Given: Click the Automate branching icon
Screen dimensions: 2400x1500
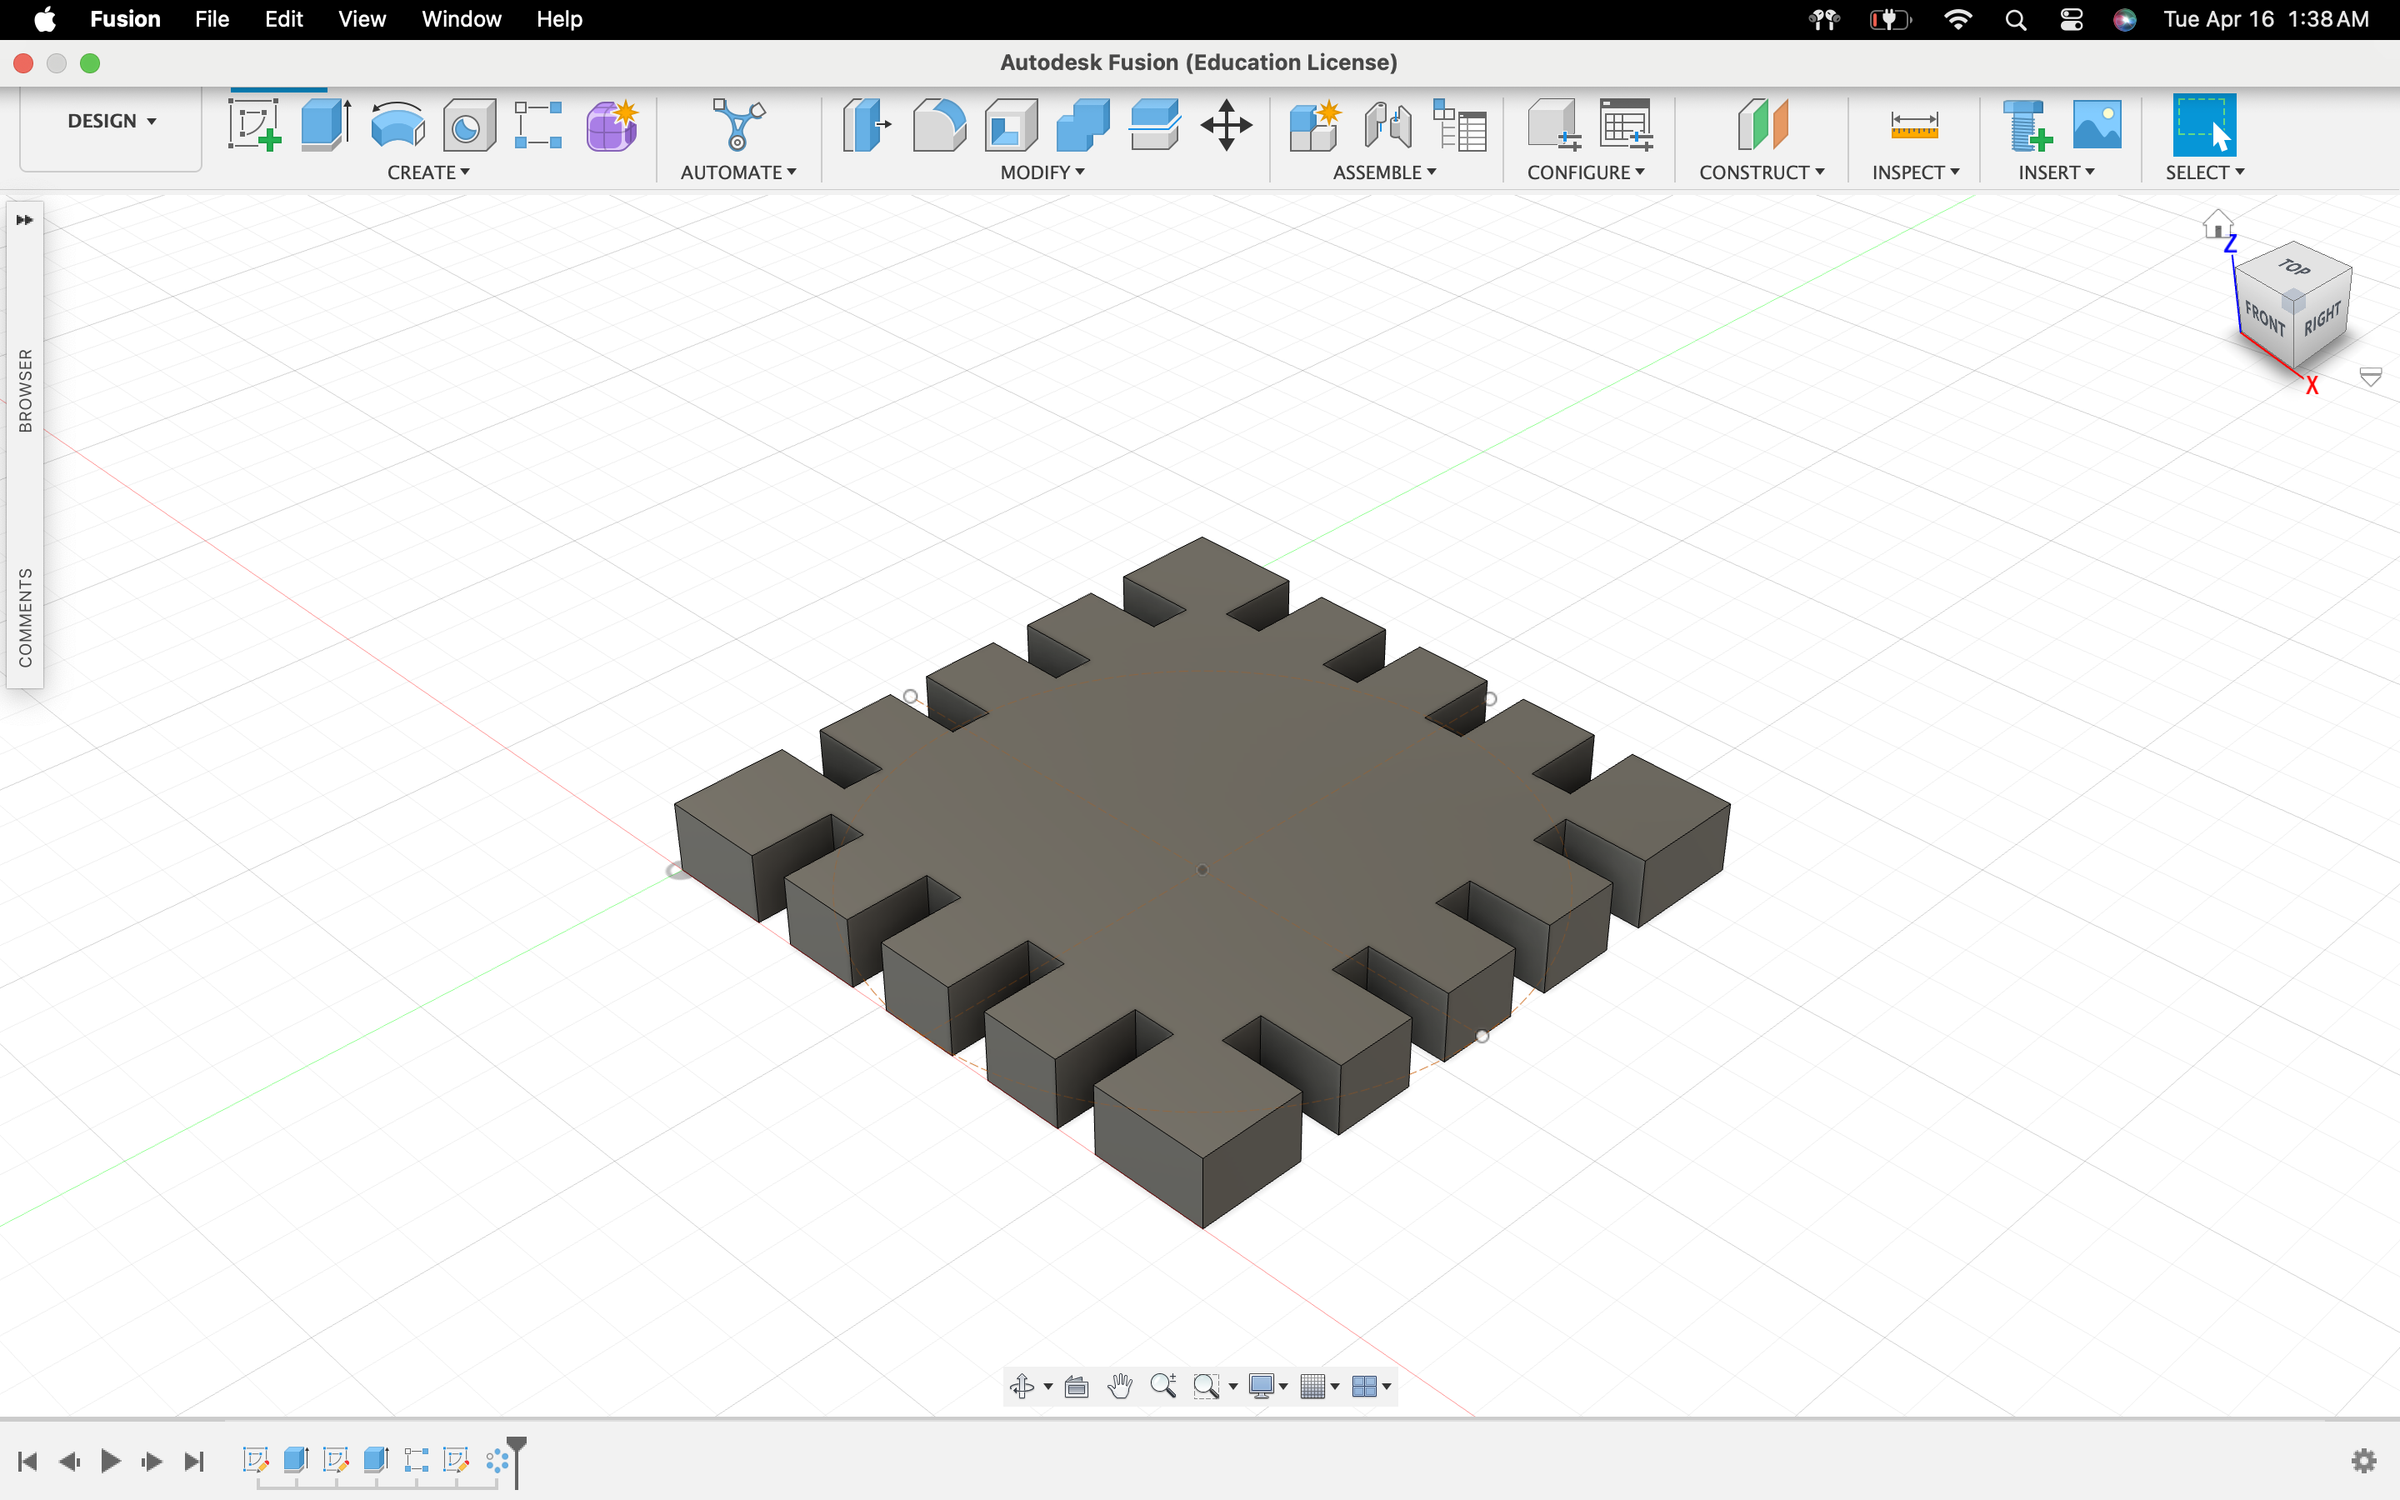Looking at the screenshot, I should click(739, 125).
